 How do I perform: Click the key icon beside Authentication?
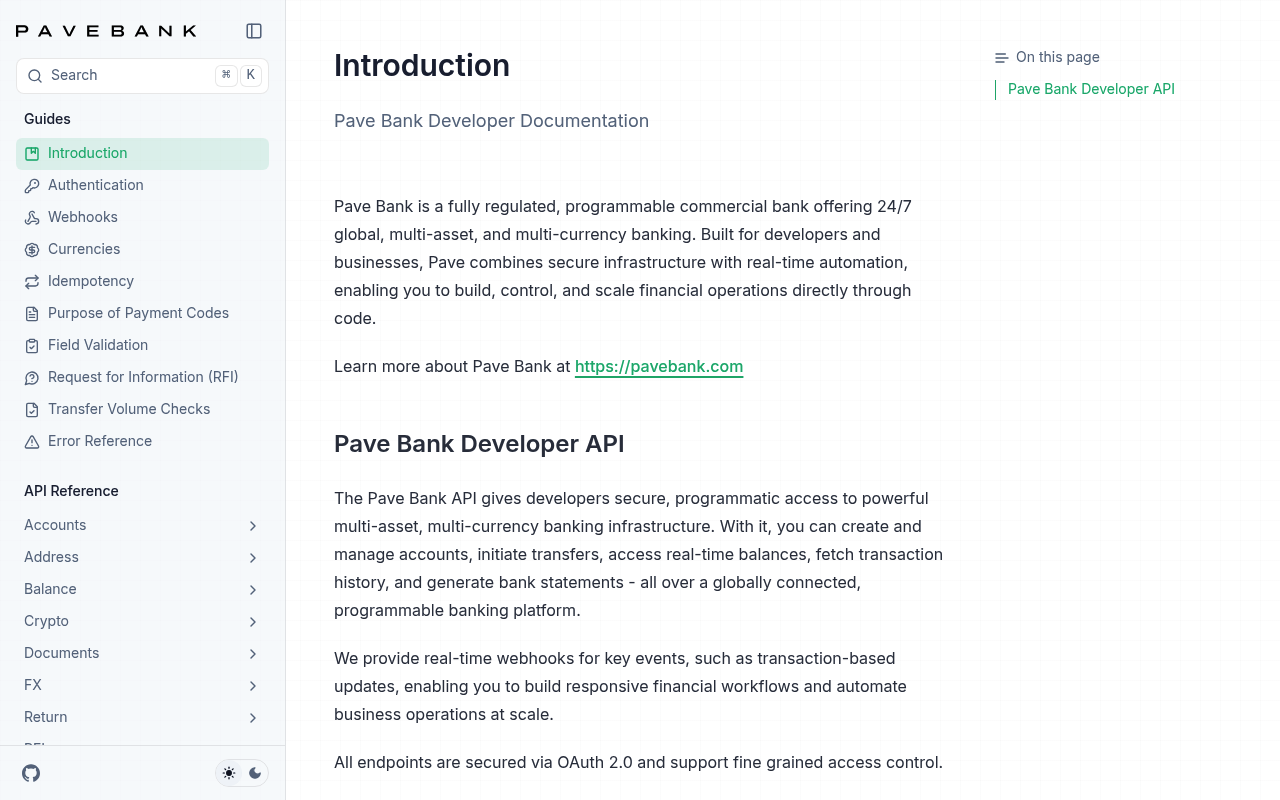pos(32,185)
